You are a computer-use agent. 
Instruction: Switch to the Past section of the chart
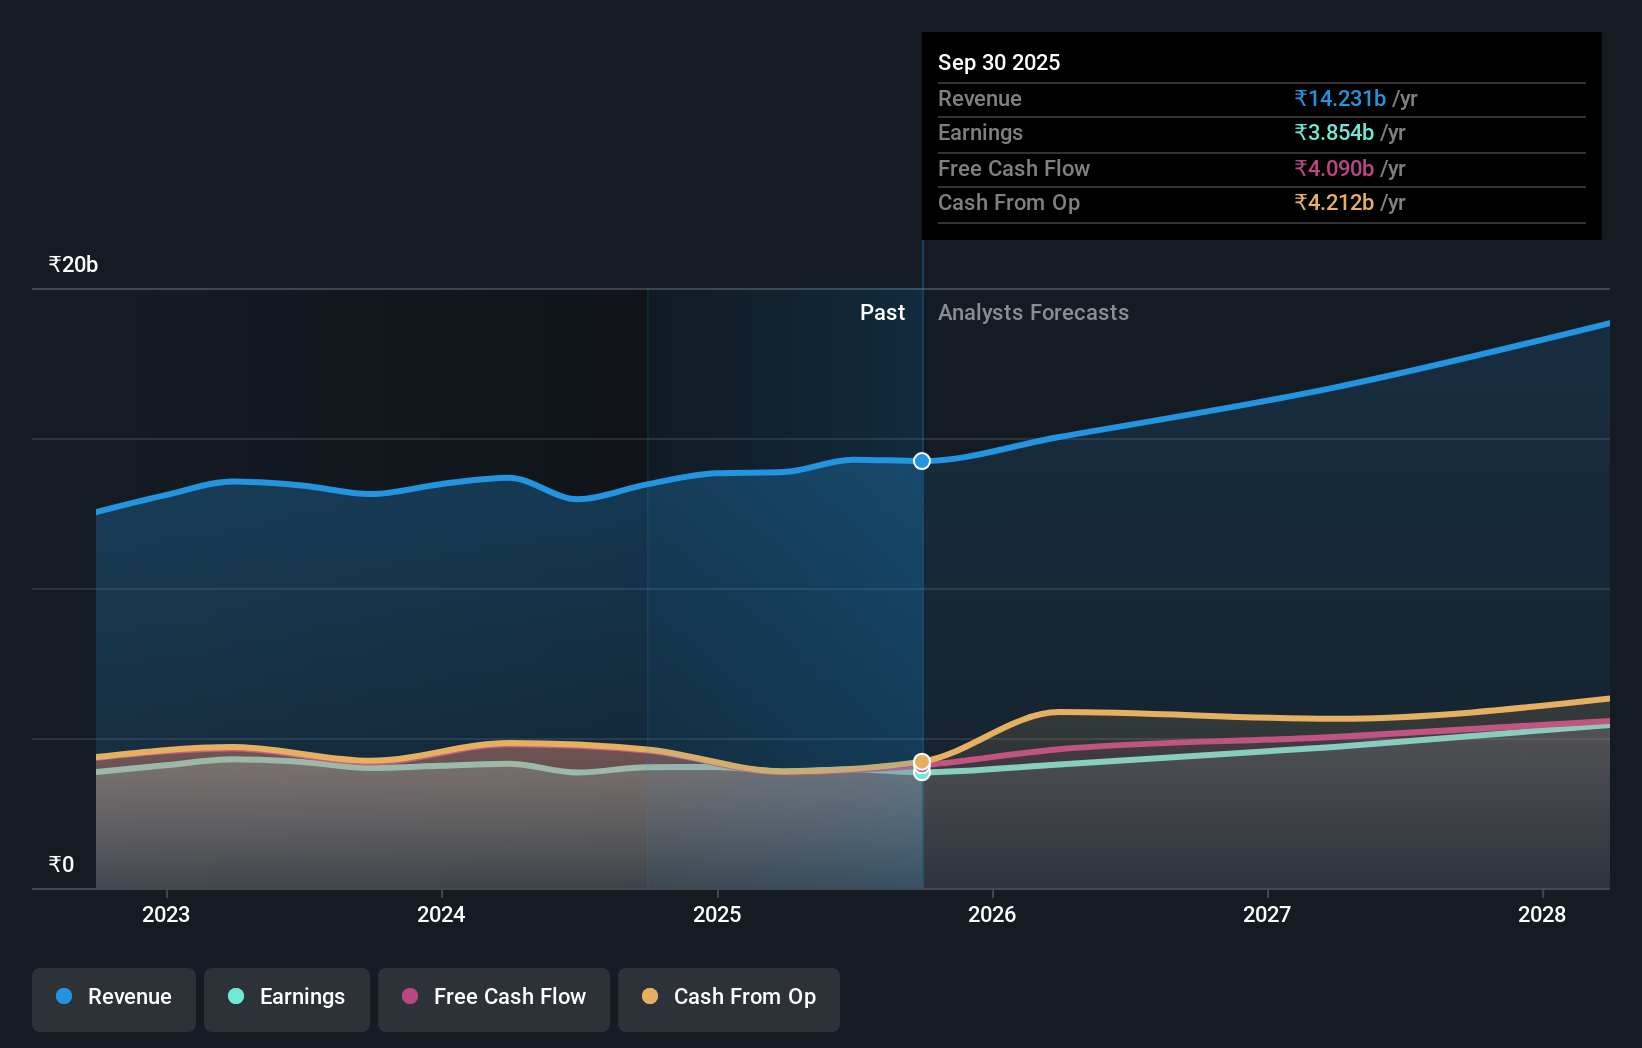click(882, 312)
